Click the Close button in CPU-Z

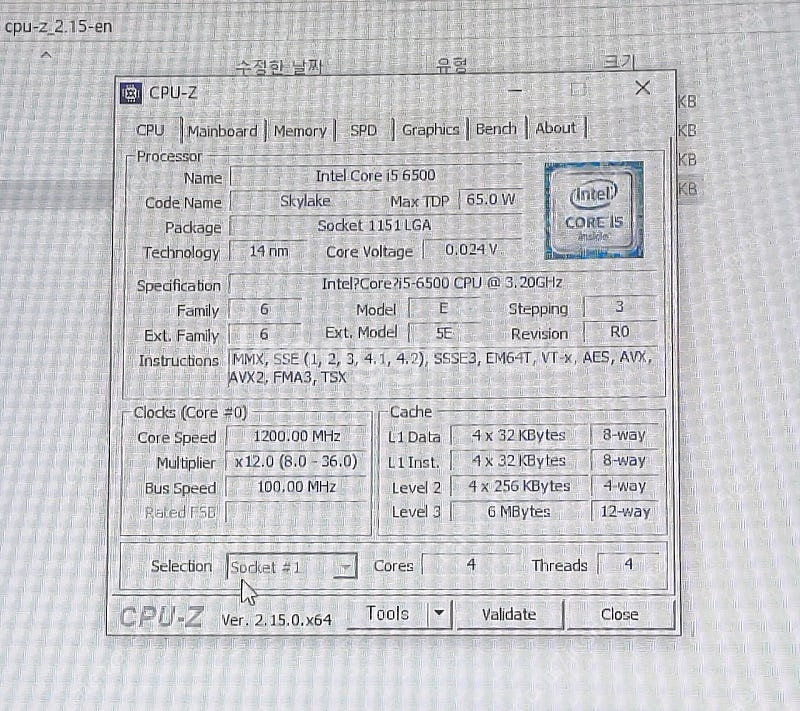(620, 614)
